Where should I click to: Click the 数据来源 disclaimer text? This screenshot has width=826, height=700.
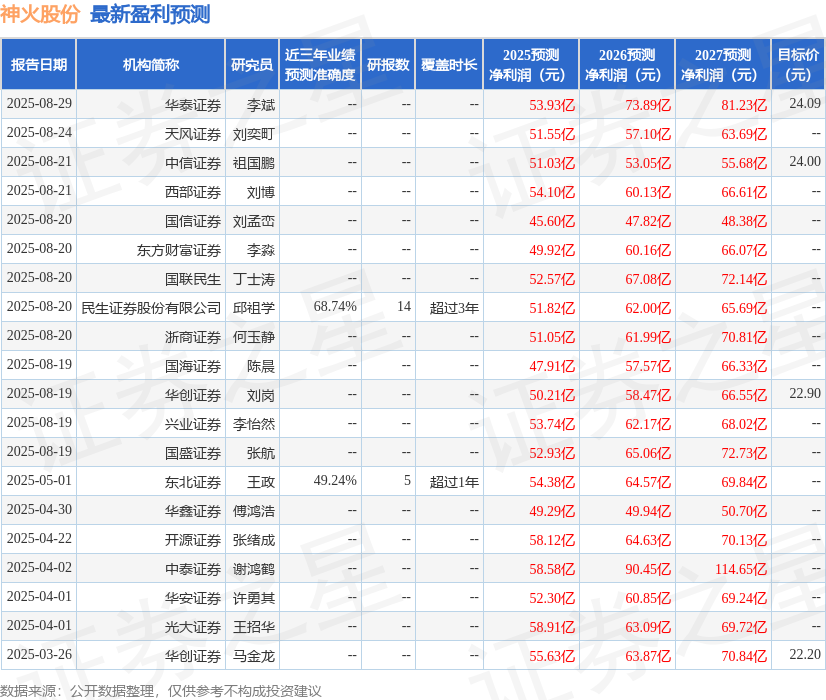(x=161, y=691)
